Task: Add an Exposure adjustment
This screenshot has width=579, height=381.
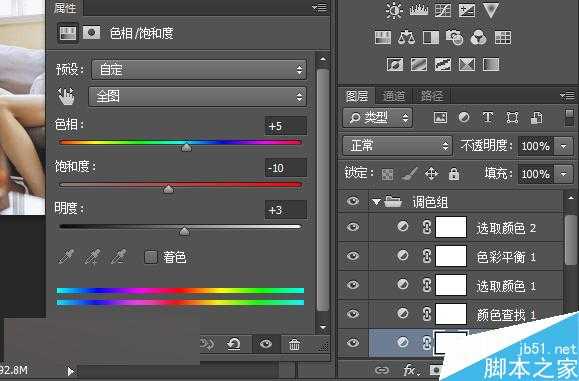Action: [x=467, y=10]
